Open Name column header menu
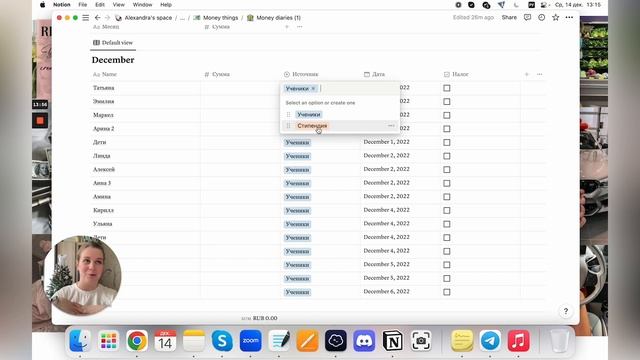 105,74
